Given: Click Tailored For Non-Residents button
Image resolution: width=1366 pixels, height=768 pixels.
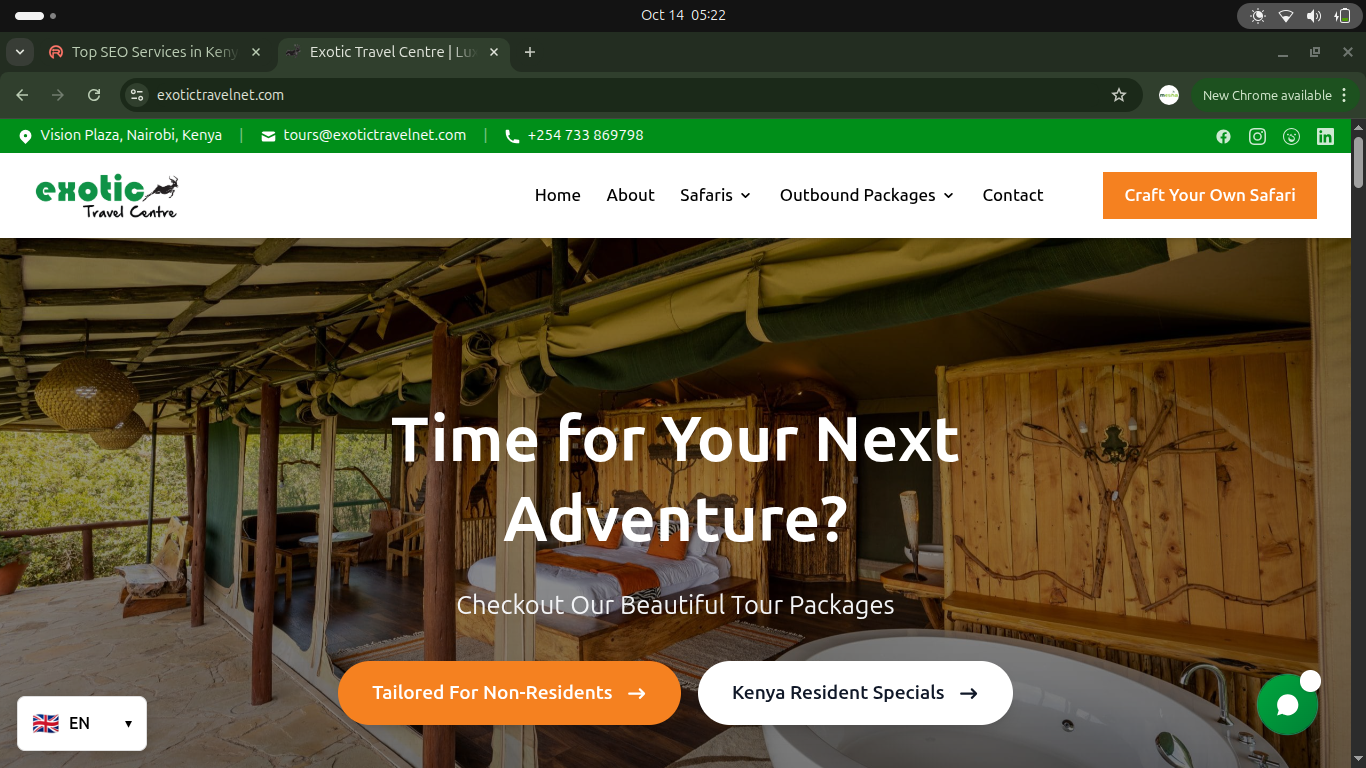Looking at the screenshot, I should 509,693.
